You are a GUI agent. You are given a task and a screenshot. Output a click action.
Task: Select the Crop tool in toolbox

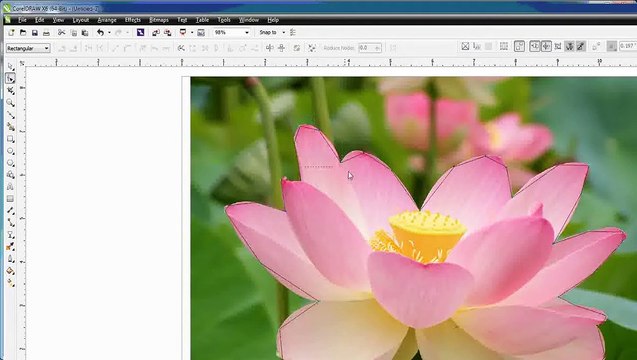pos(11,91)
